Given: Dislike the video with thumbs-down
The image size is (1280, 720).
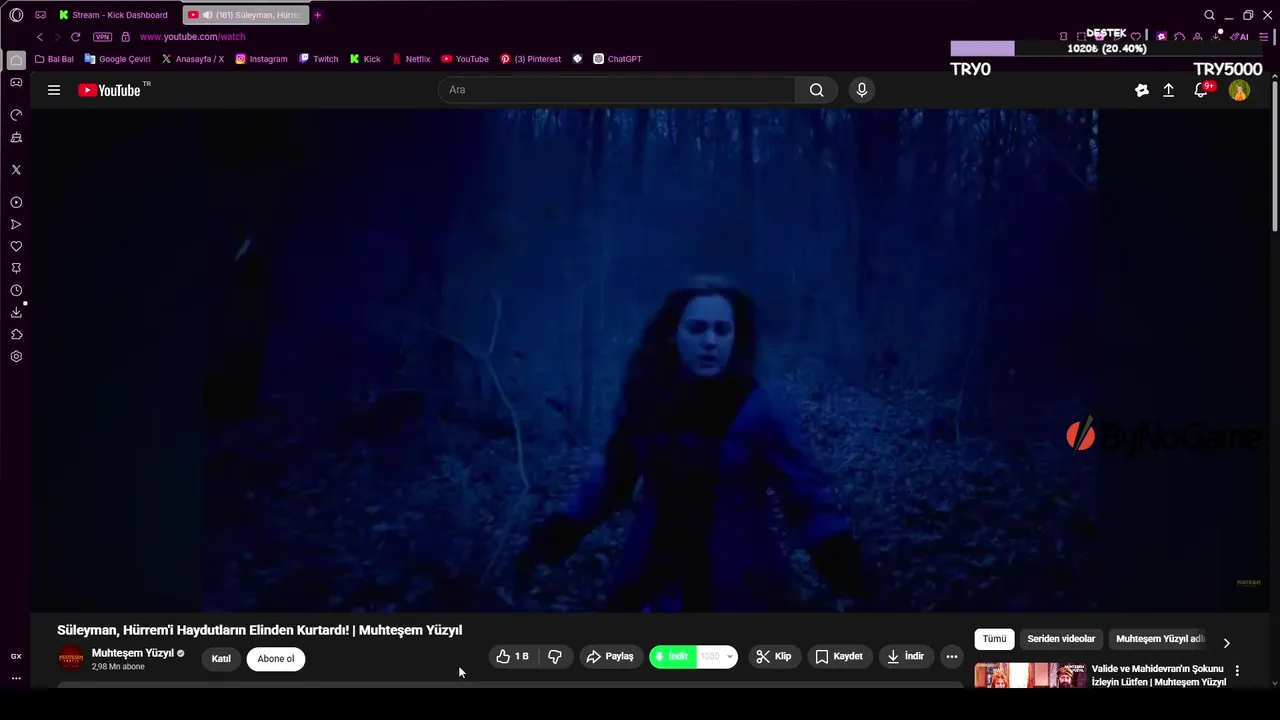Looking at the screenshot, I should [x=555, y=657].
